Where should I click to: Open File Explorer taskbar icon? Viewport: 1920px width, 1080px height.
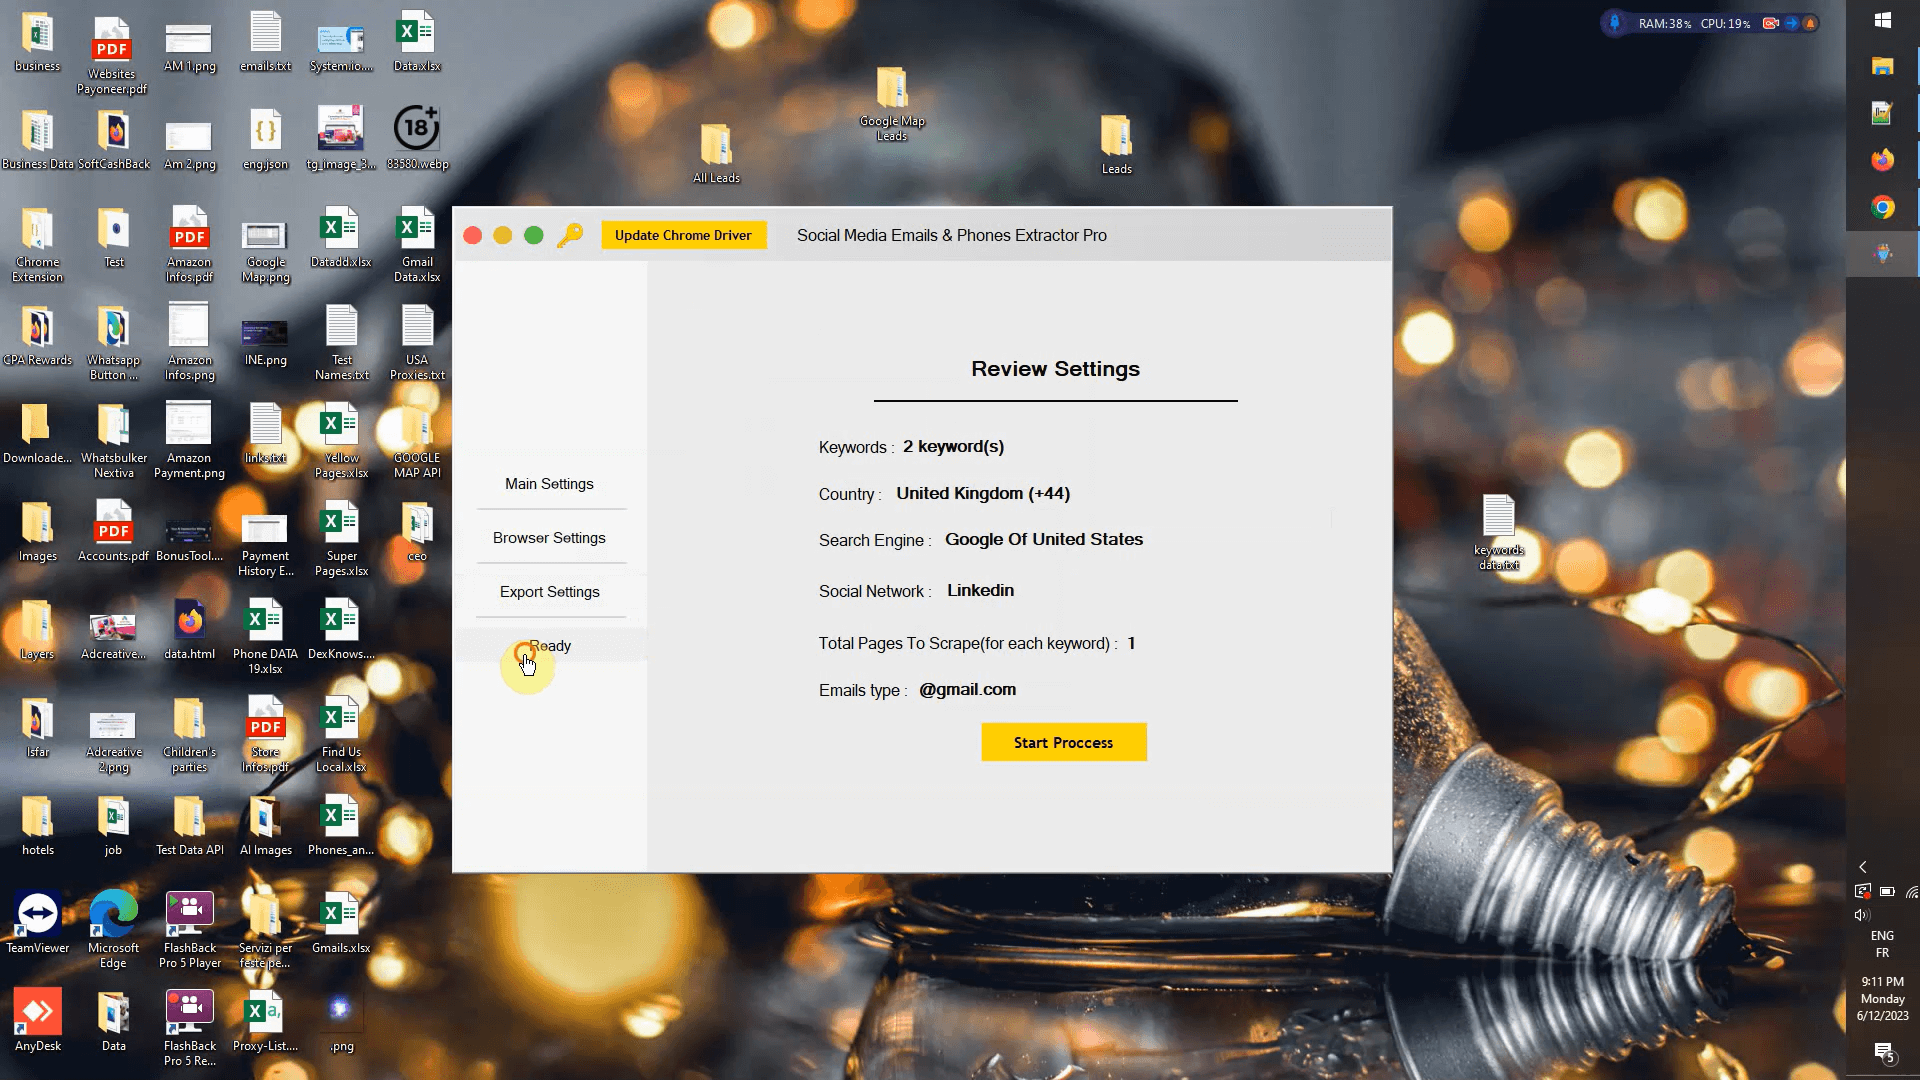click(x=1882, y=67)
